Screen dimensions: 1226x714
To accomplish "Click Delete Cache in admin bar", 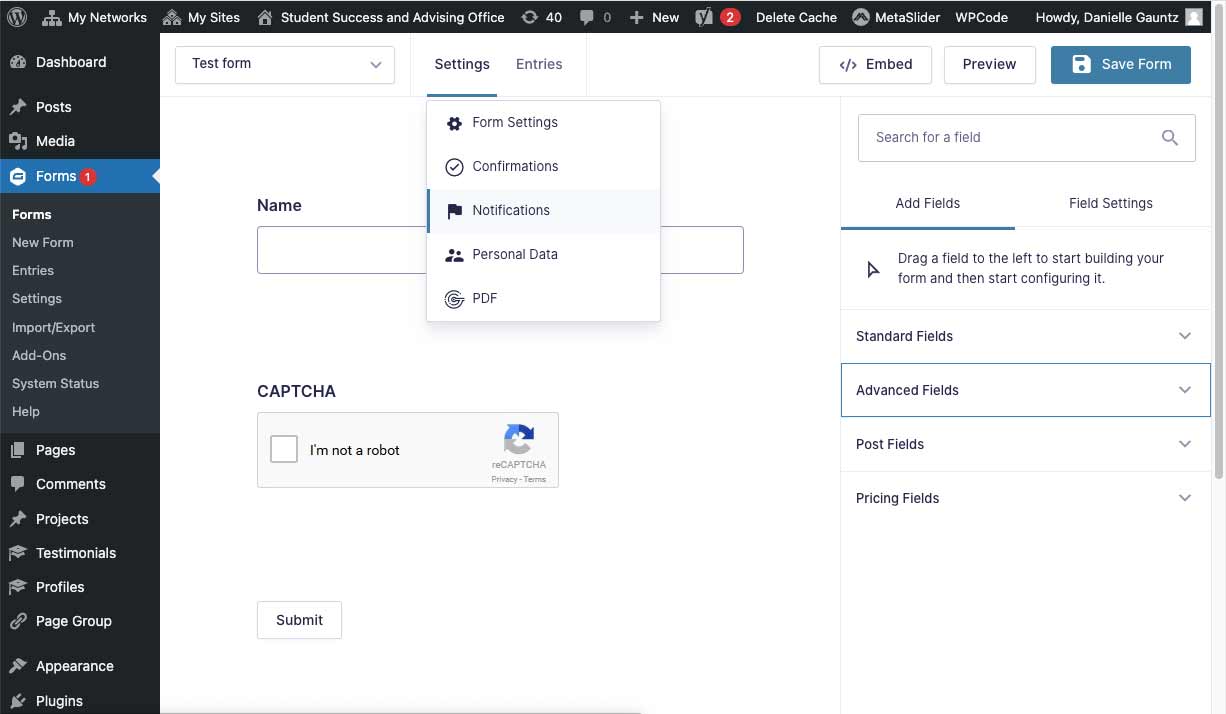I will pyautogui.click(x=796, y=17).
